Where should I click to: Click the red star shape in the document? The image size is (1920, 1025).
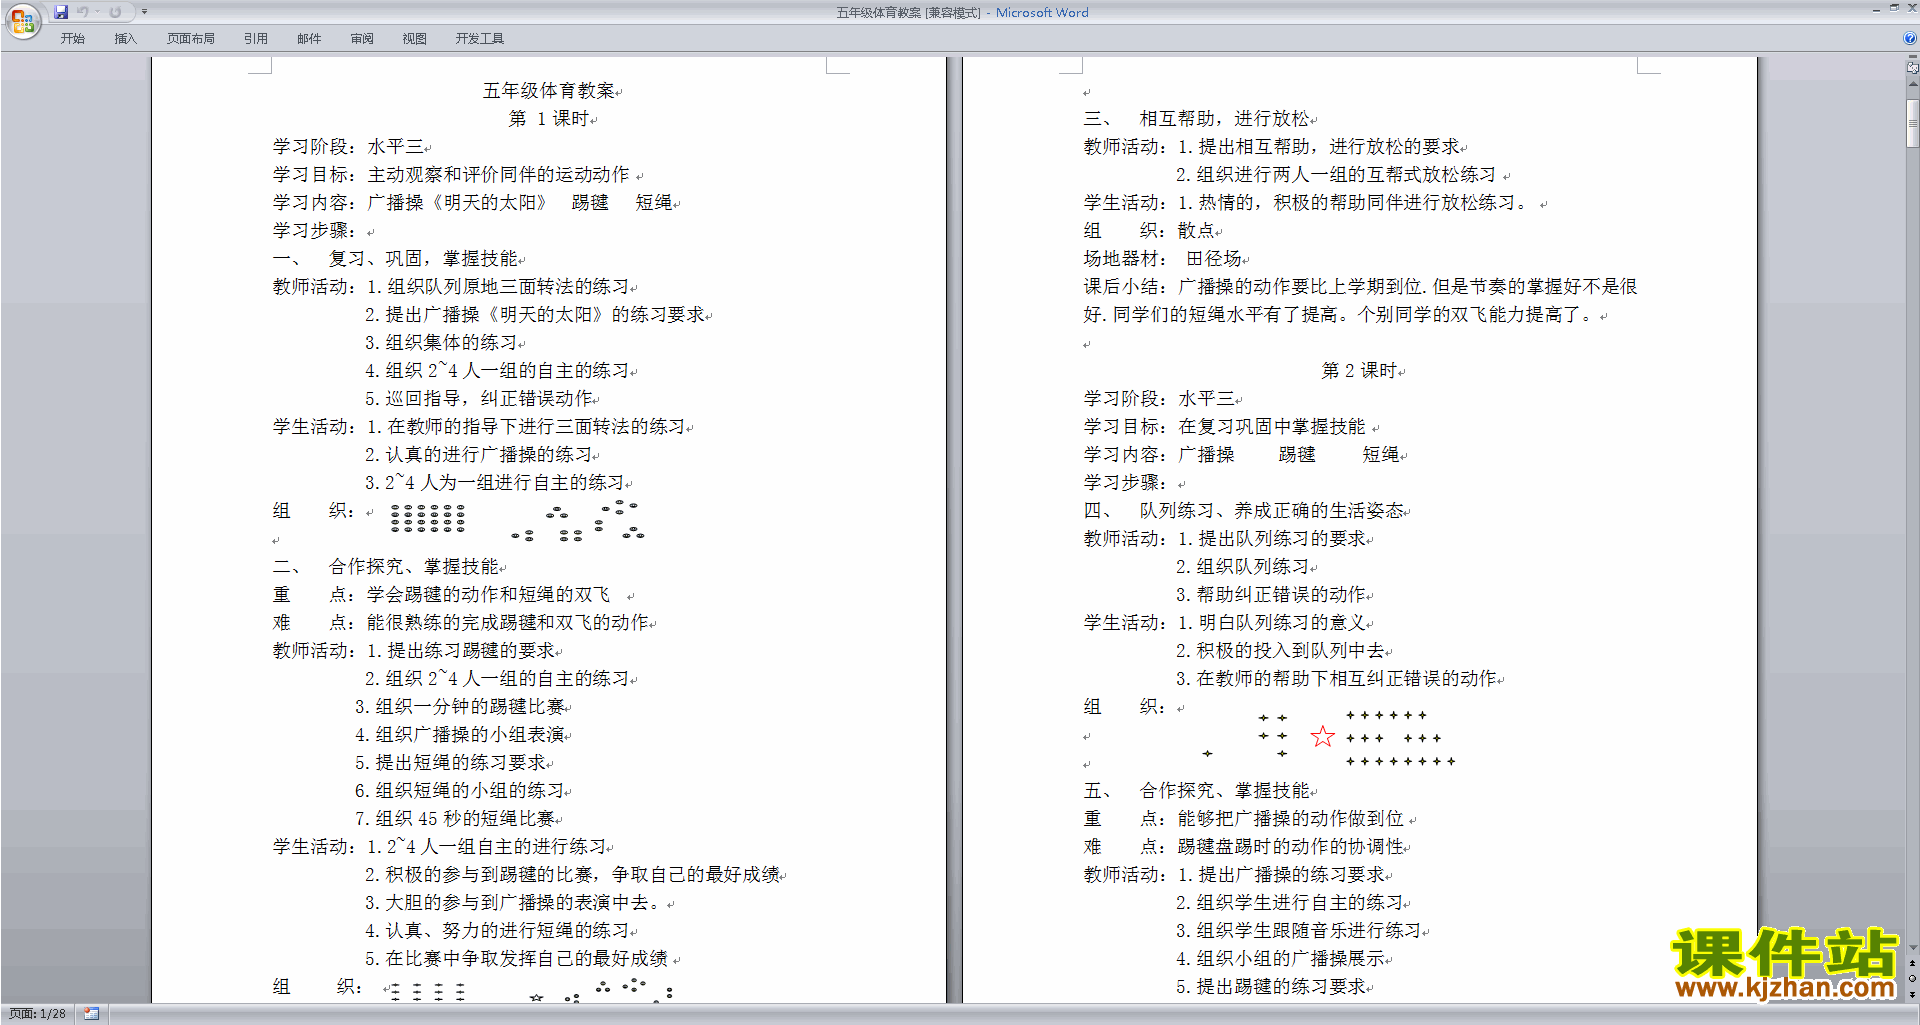pos(1322,737)
